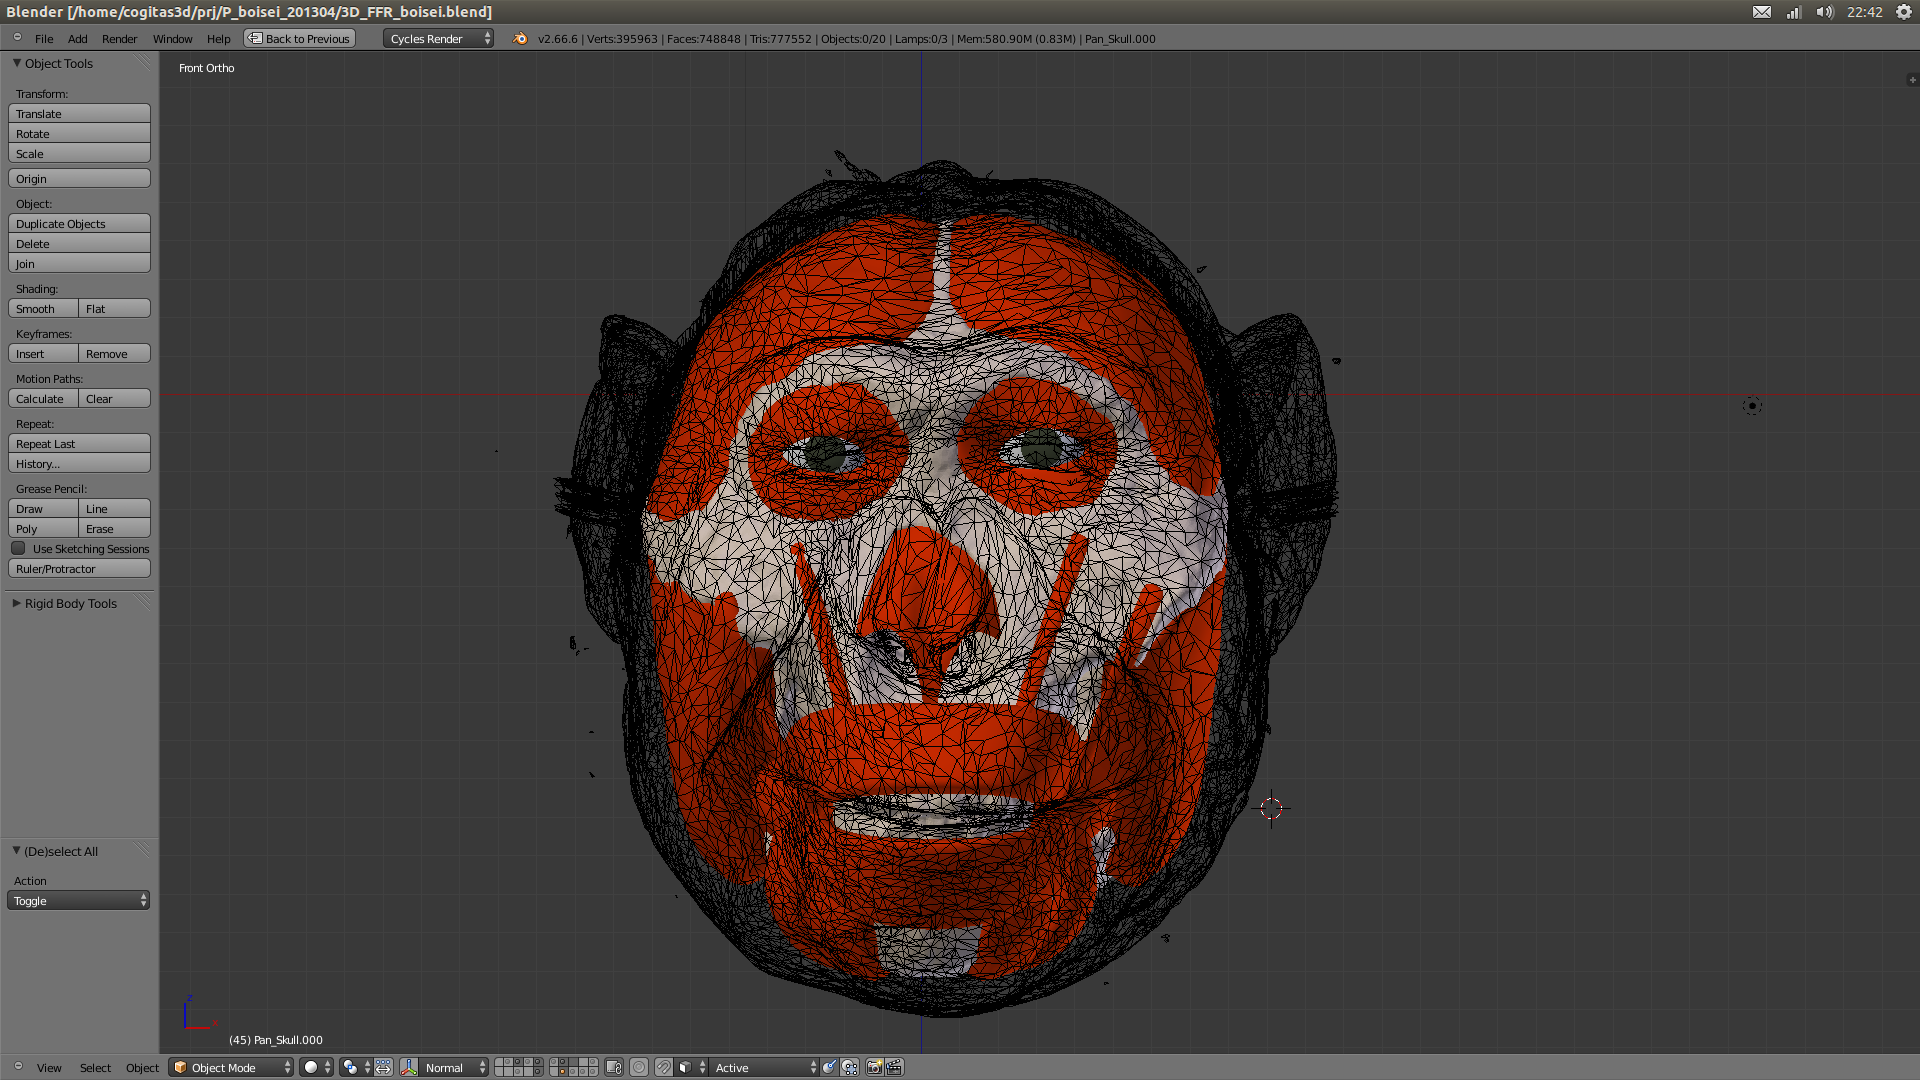The image size is (1920, 1080).
Task: Click the Duplicate Objects button
Action: [79, 223]
